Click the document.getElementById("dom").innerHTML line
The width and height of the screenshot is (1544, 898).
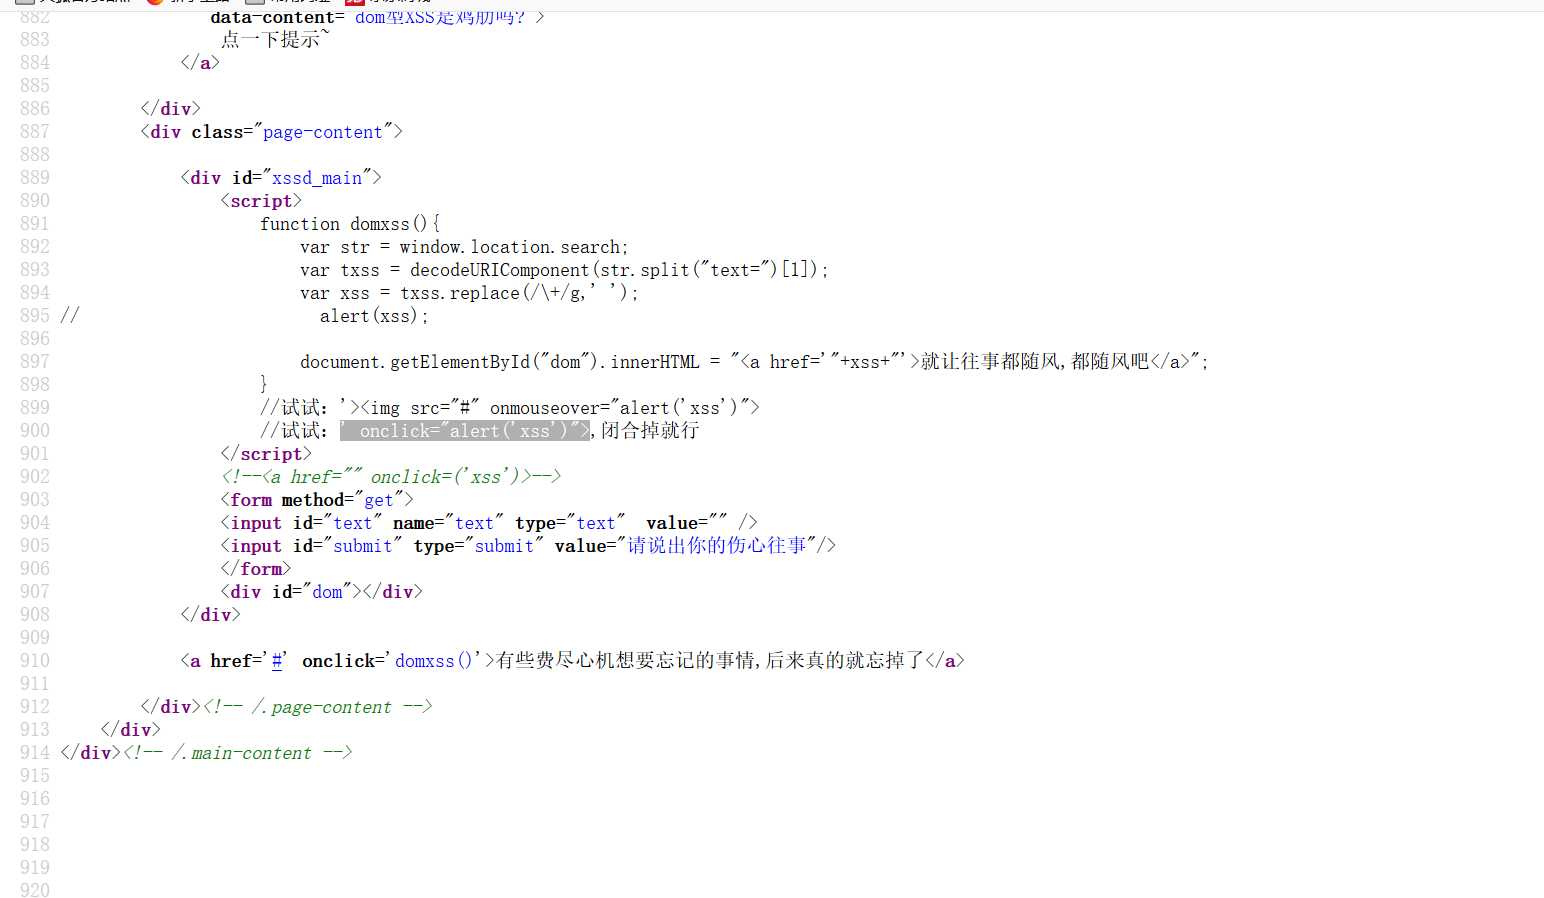click(754, 362)
